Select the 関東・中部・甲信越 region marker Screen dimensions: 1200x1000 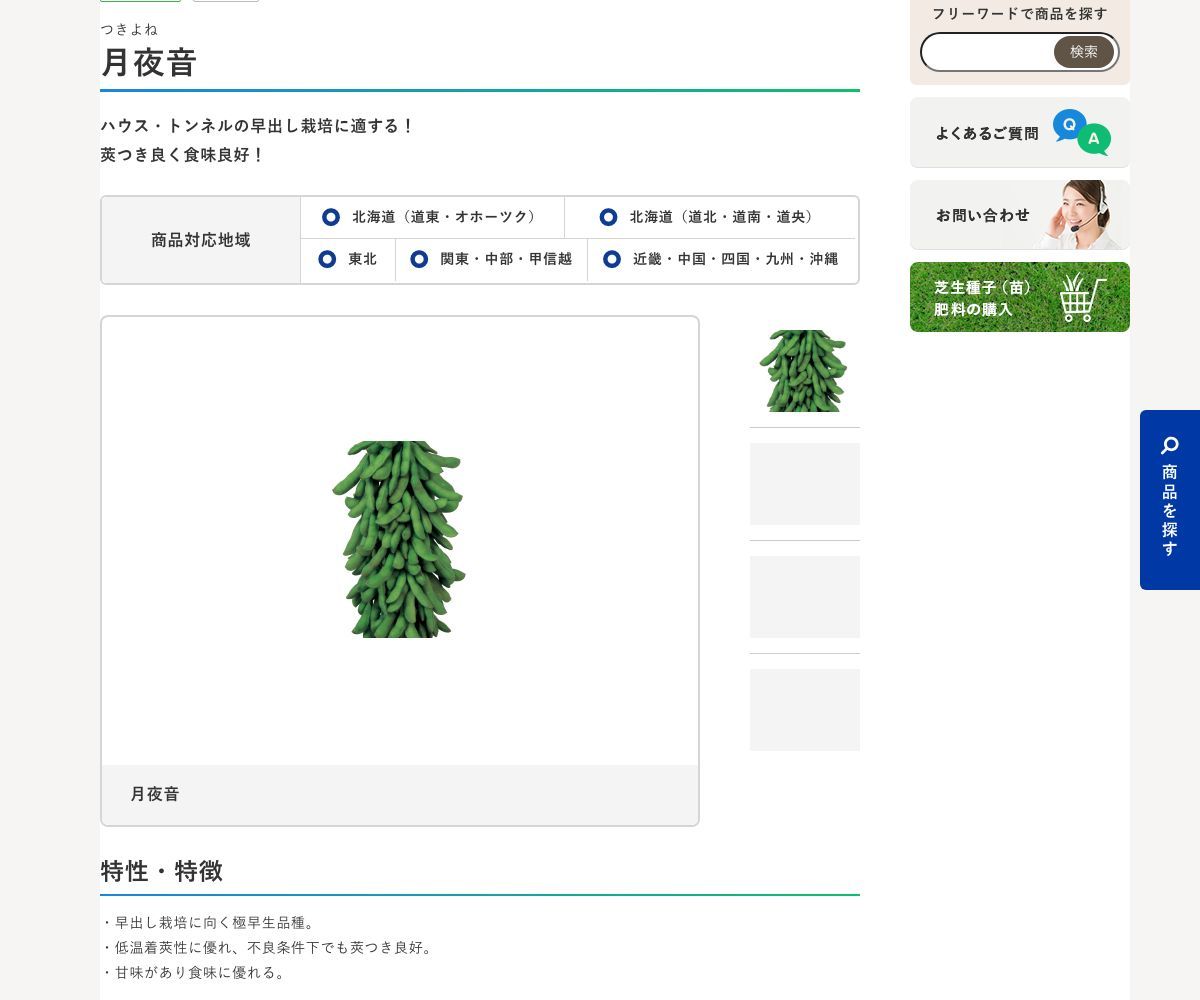point(419,259)
